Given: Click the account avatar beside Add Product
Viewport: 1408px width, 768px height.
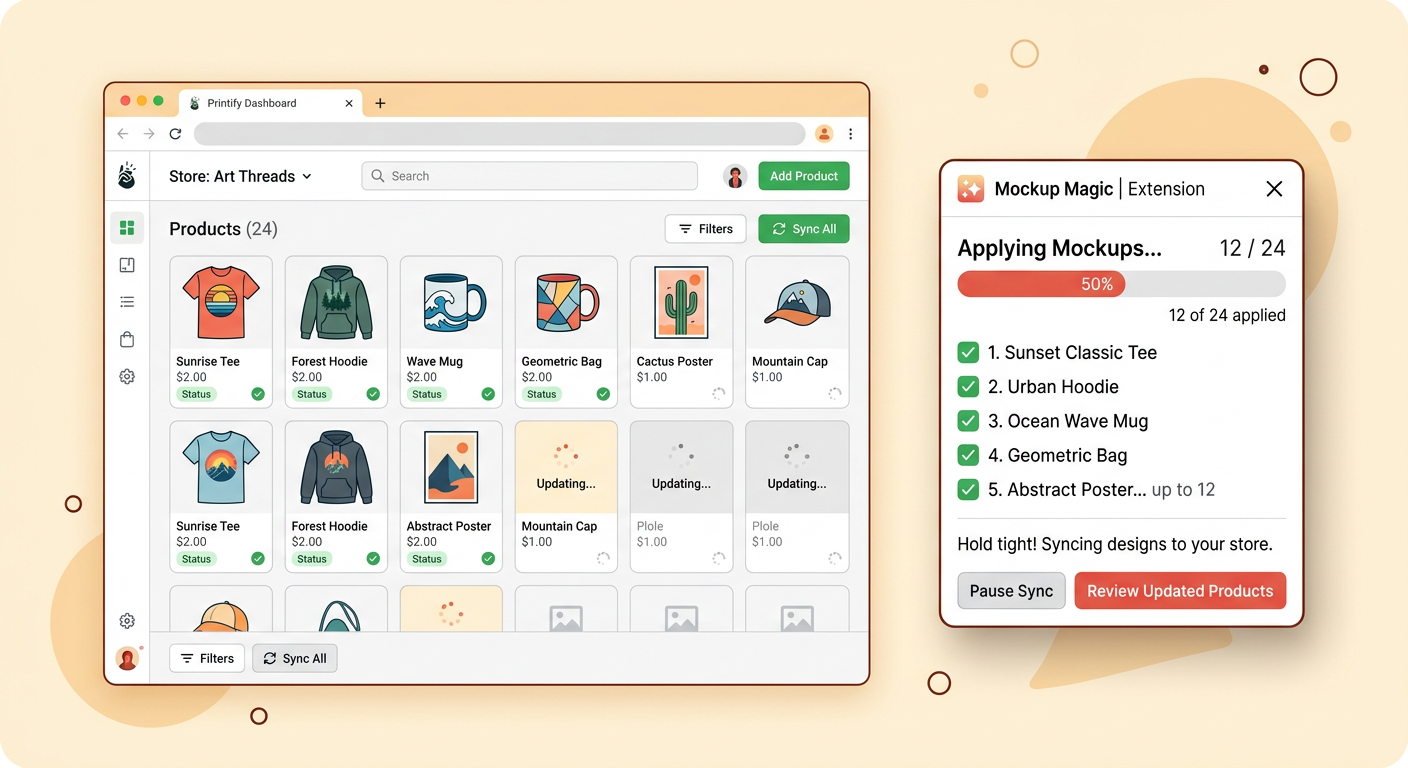Looking at the screenshot, I should 735,176.
